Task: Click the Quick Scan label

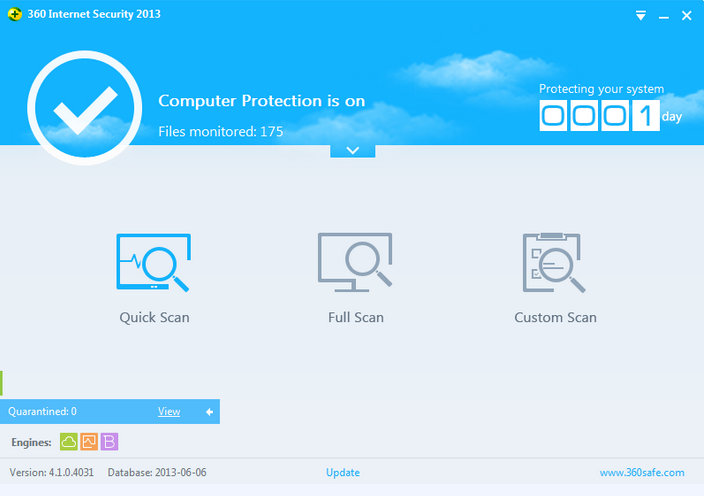Action: click(154, 317)
